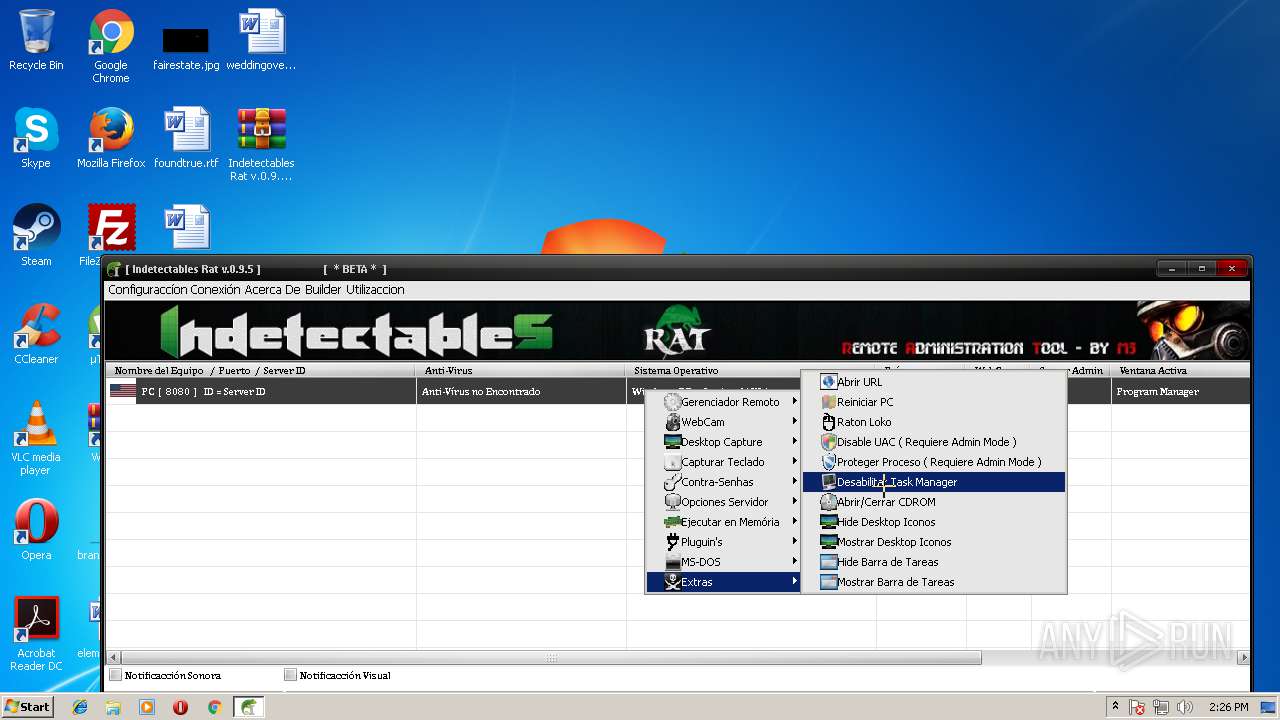Image resolution: width=1280 pixels, height=720 pixels.
Task: Enable the Notificaccion Sonora checkbox
Action: point(116,675)
